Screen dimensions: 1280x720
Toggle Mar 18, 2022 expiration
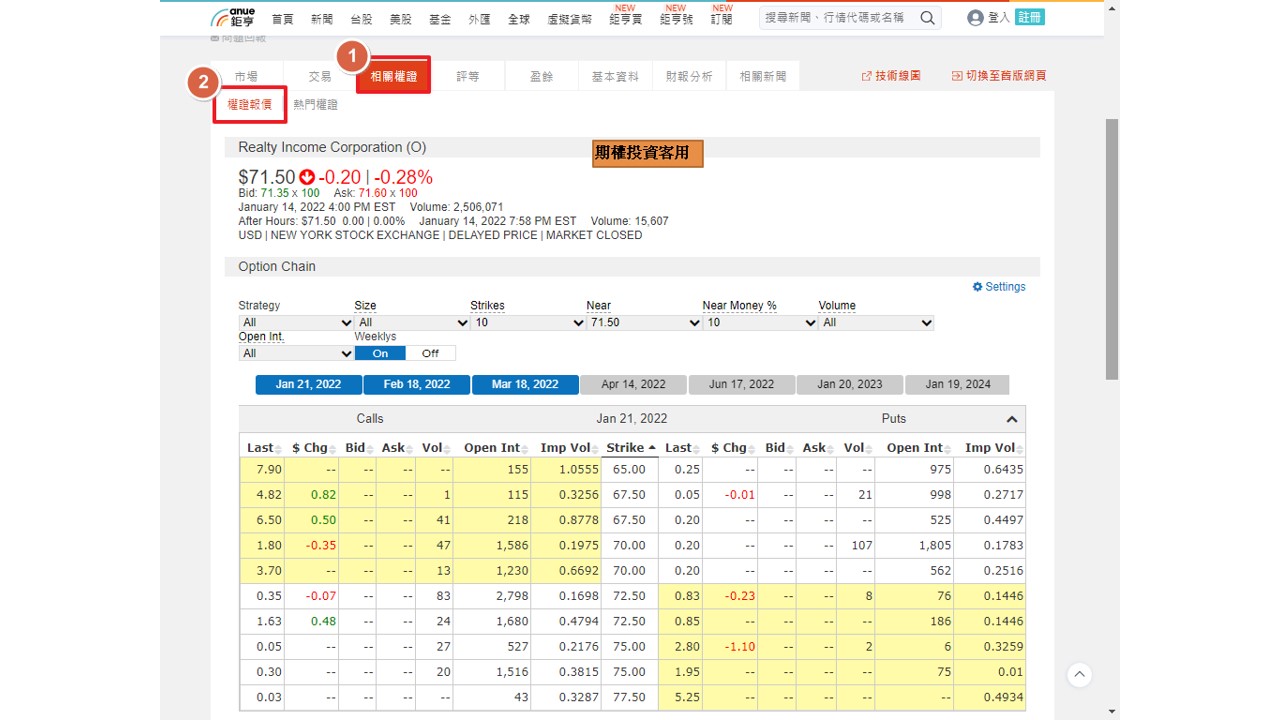pos(525,385)
